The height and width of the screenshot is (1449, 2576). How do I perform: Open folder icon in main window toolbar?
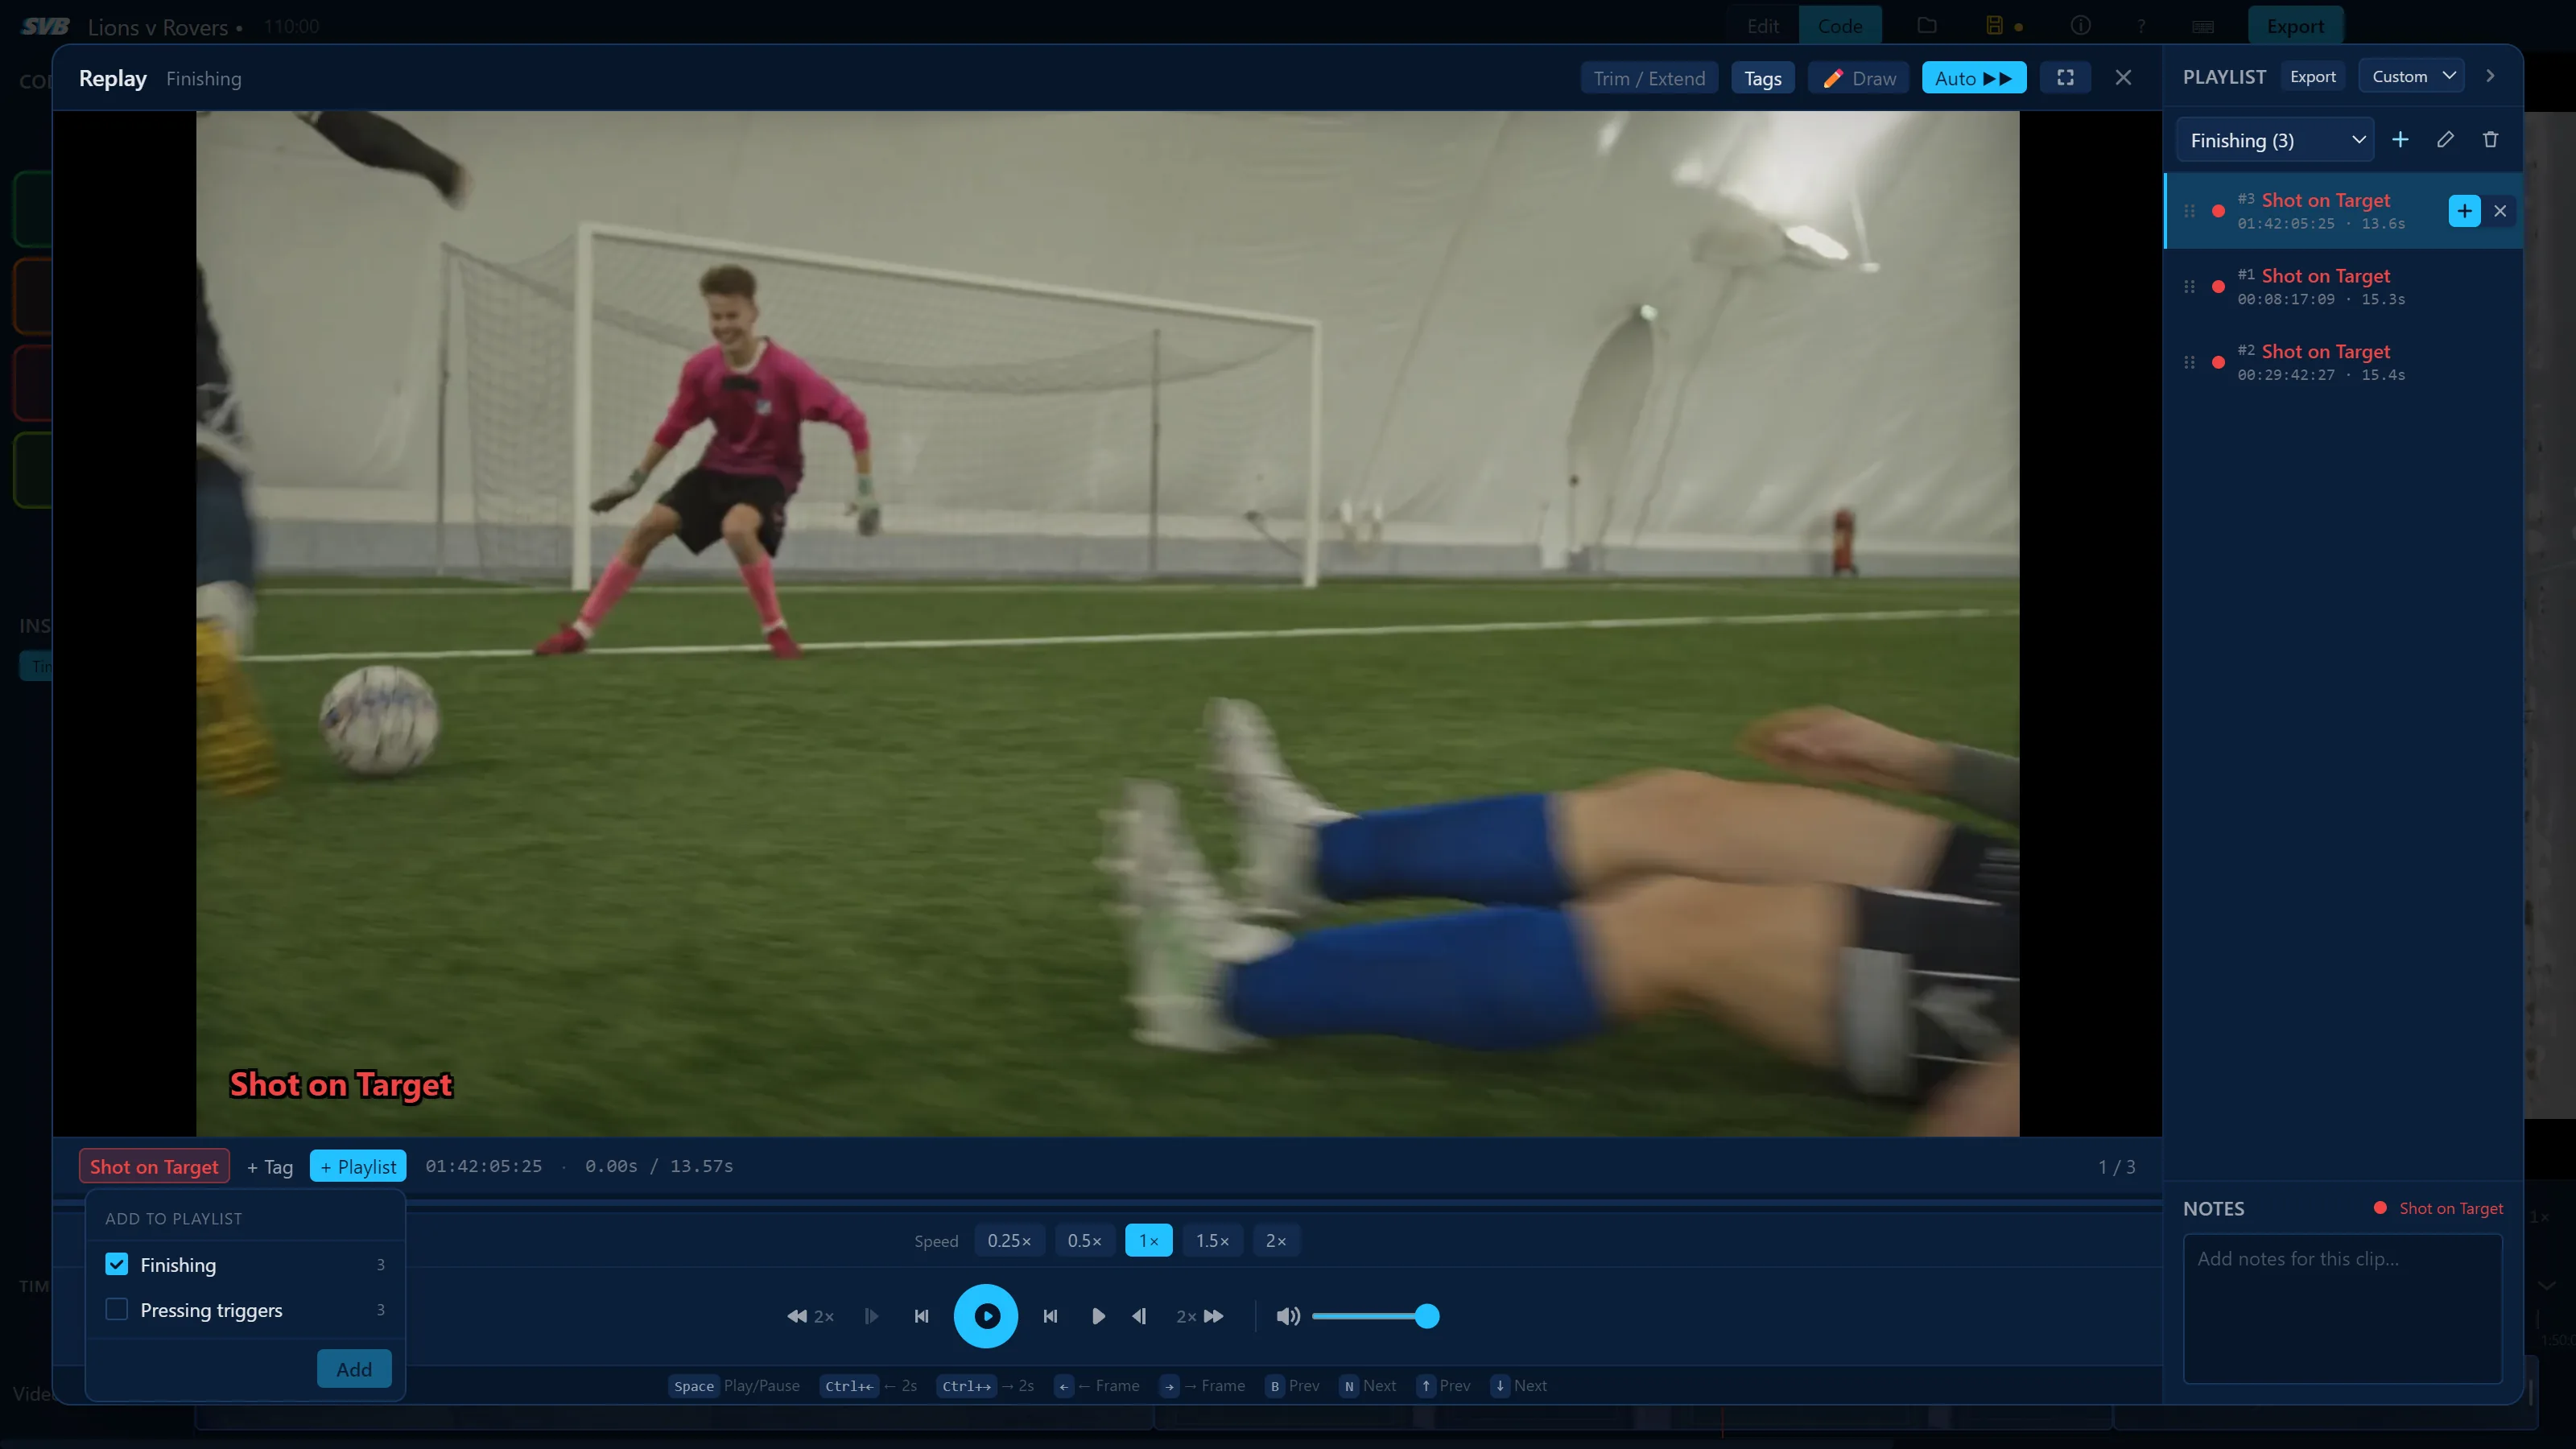coord(1927,26)
